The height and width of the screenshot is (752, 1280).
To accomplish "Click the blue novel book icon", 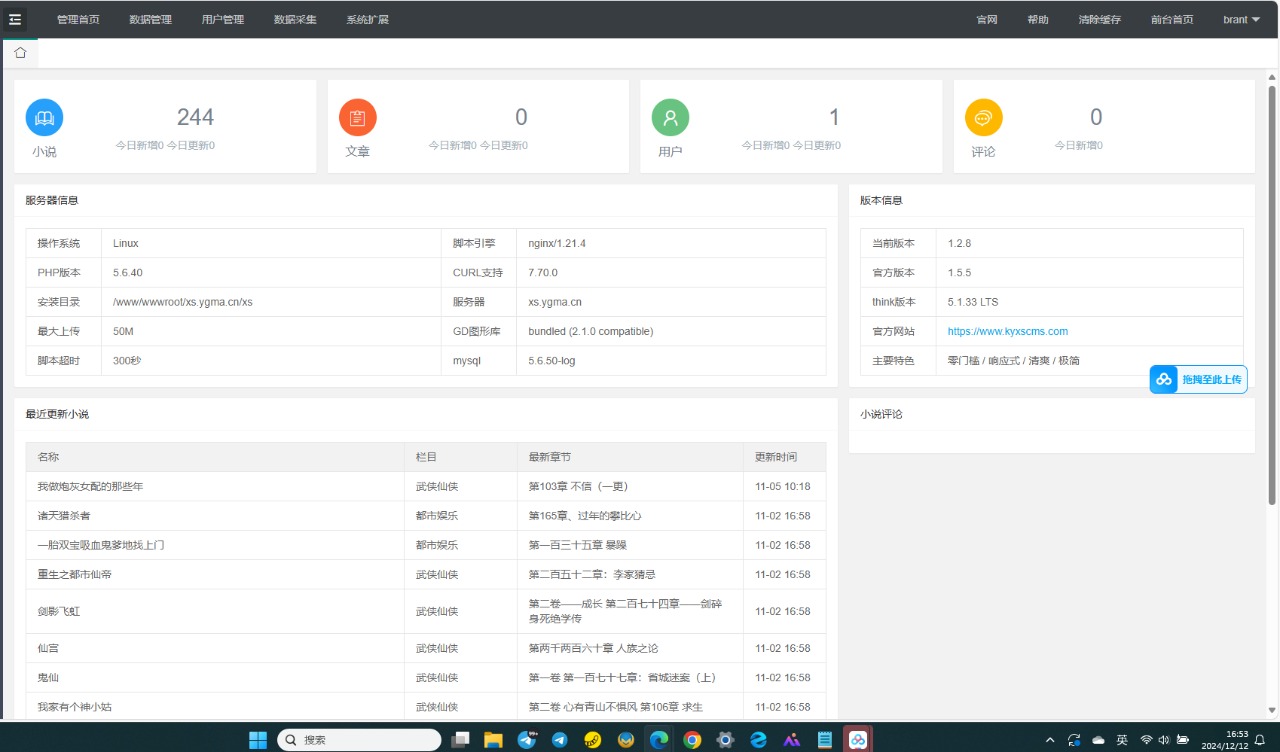I will [x=44, y=117].
